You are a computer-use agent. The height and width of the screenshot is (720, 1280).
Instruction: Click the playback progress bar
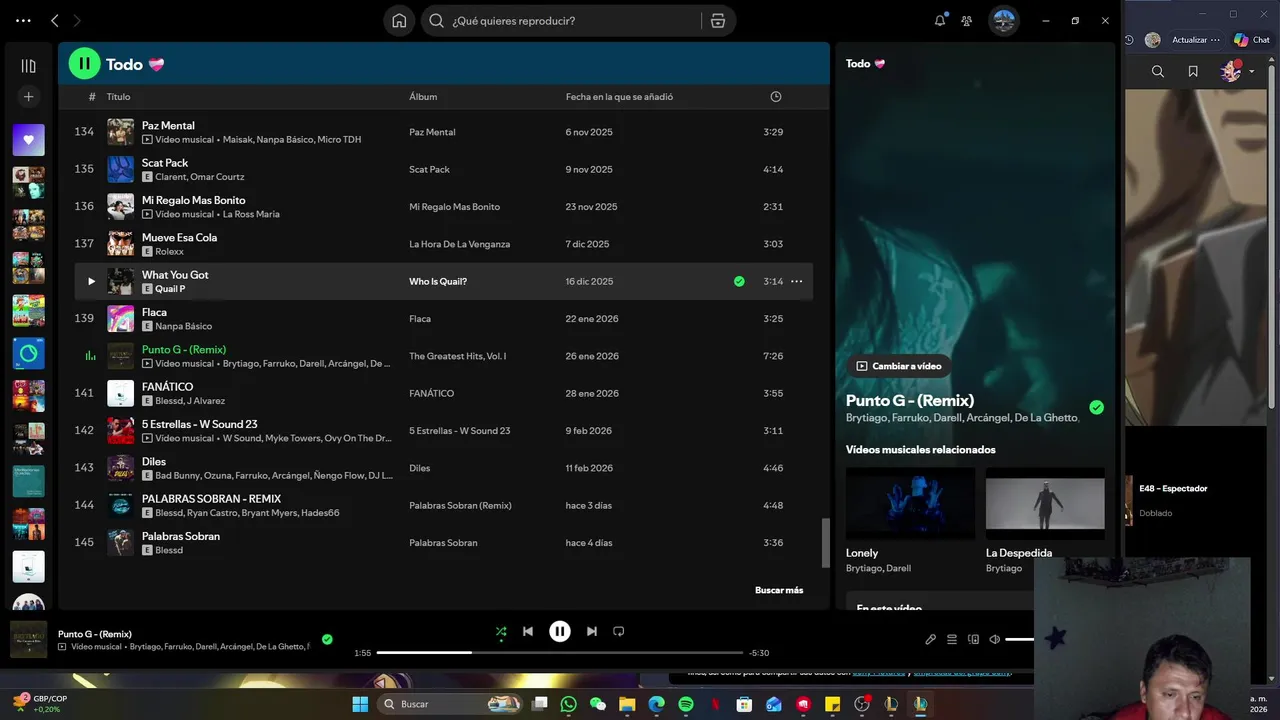[x=560, y=653]
